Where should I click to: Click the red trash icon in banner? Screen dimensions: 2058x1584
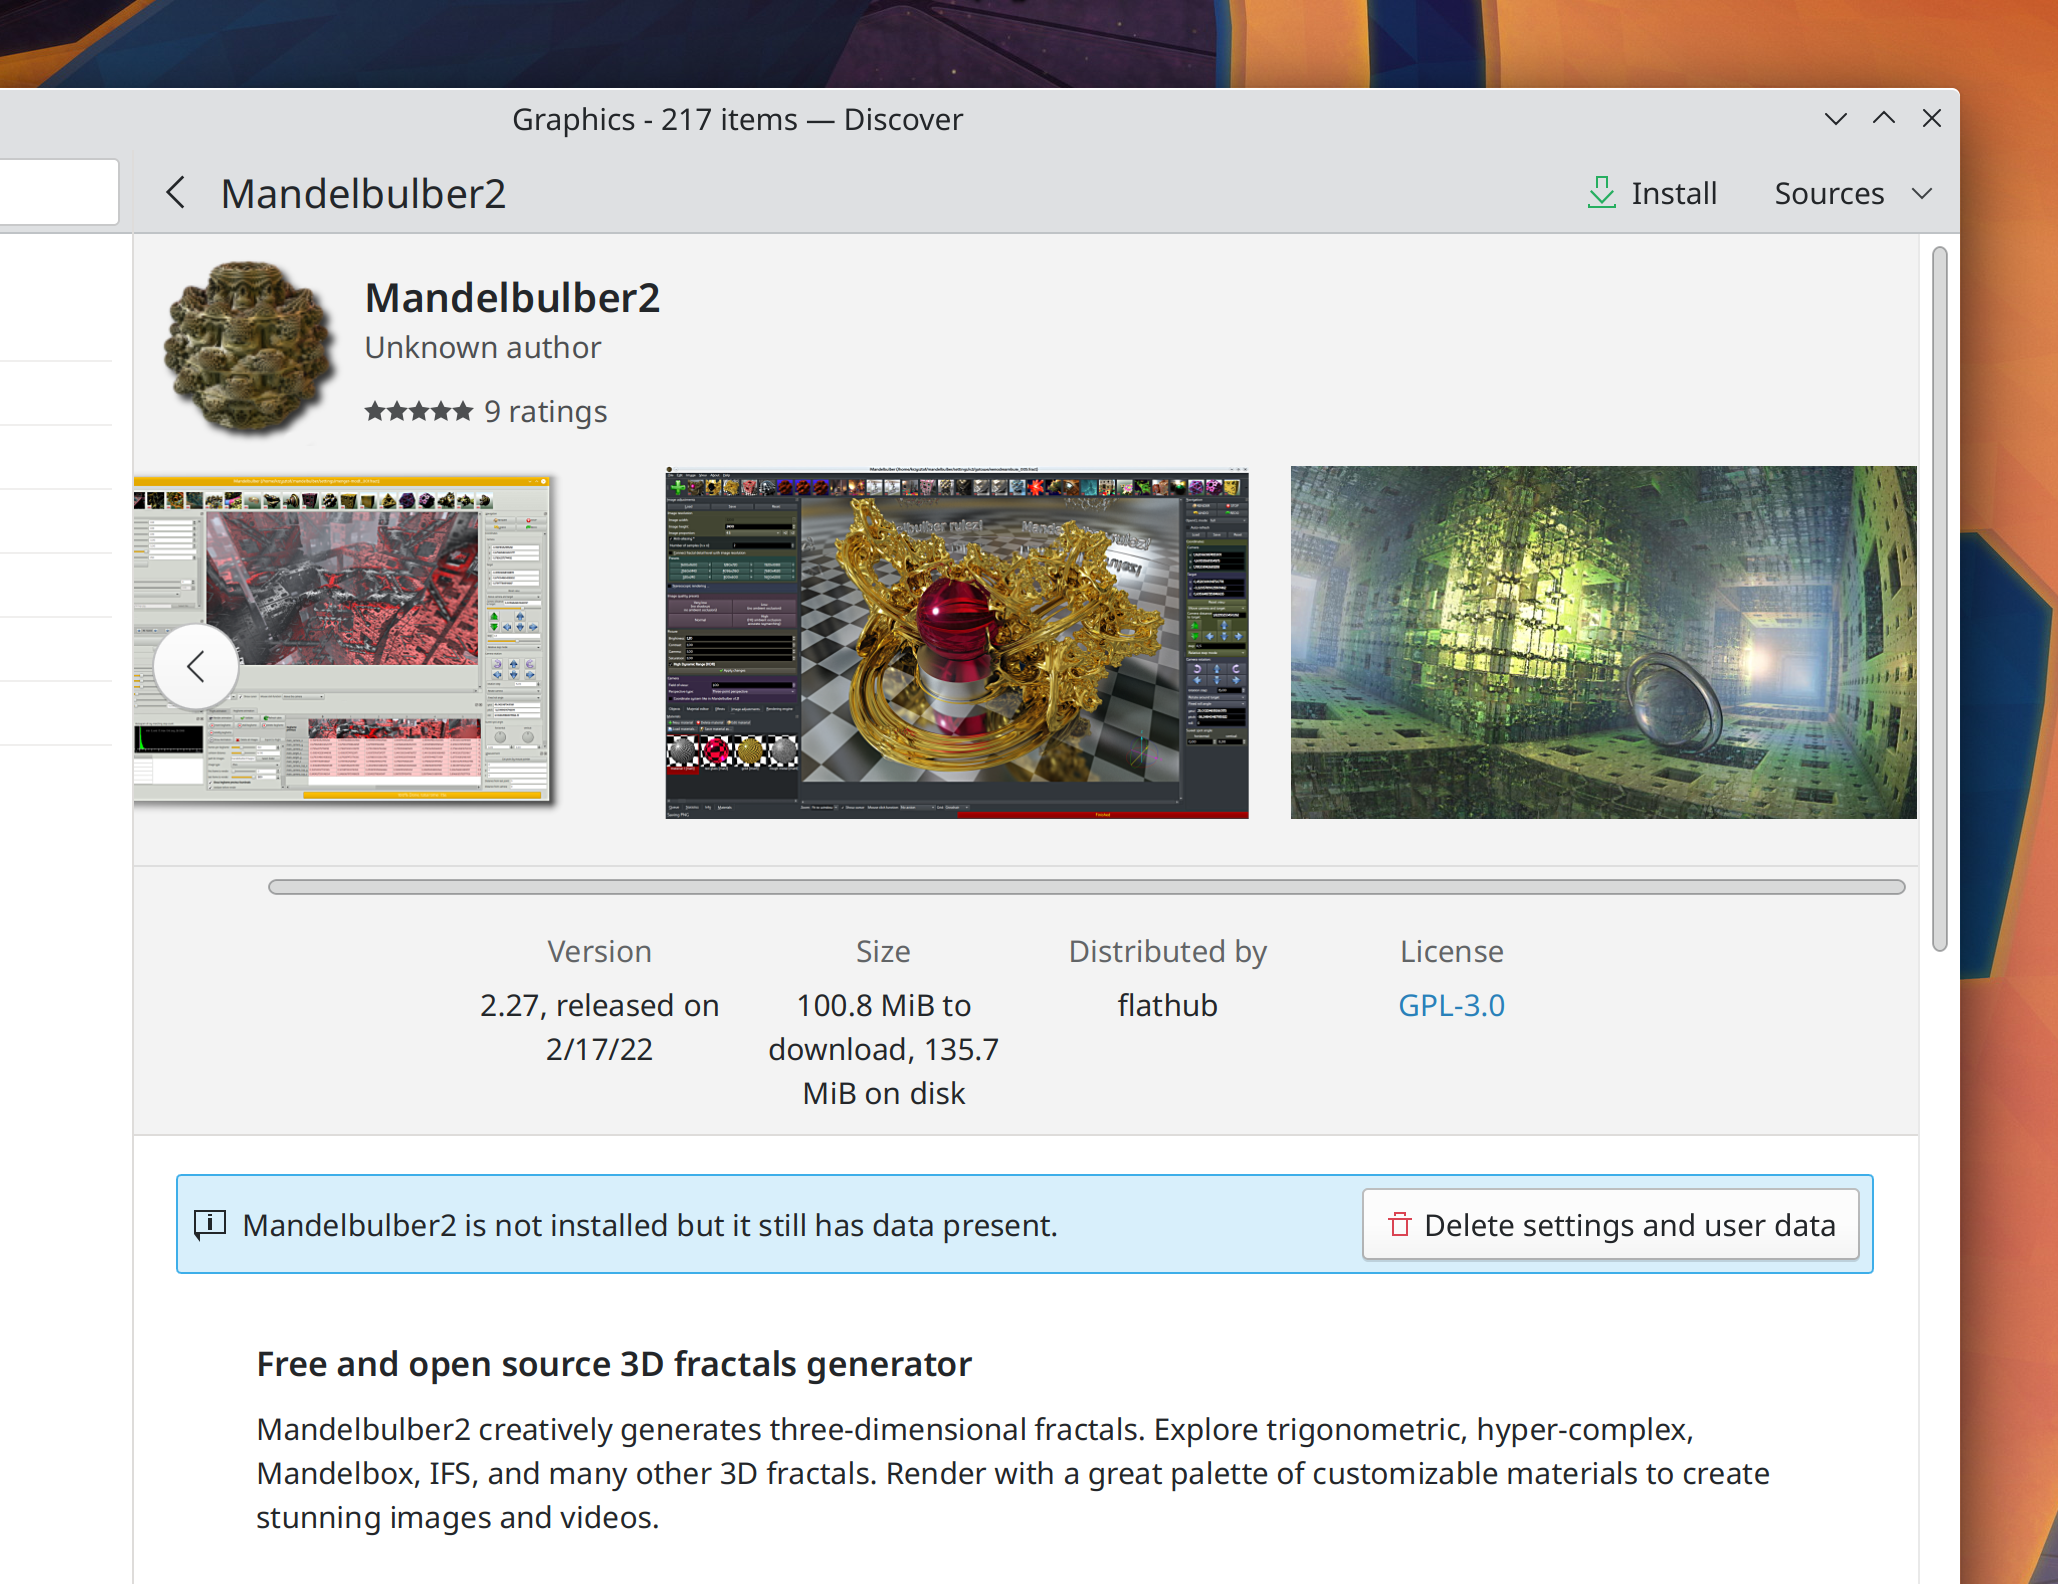[x=1399, y=1224]
